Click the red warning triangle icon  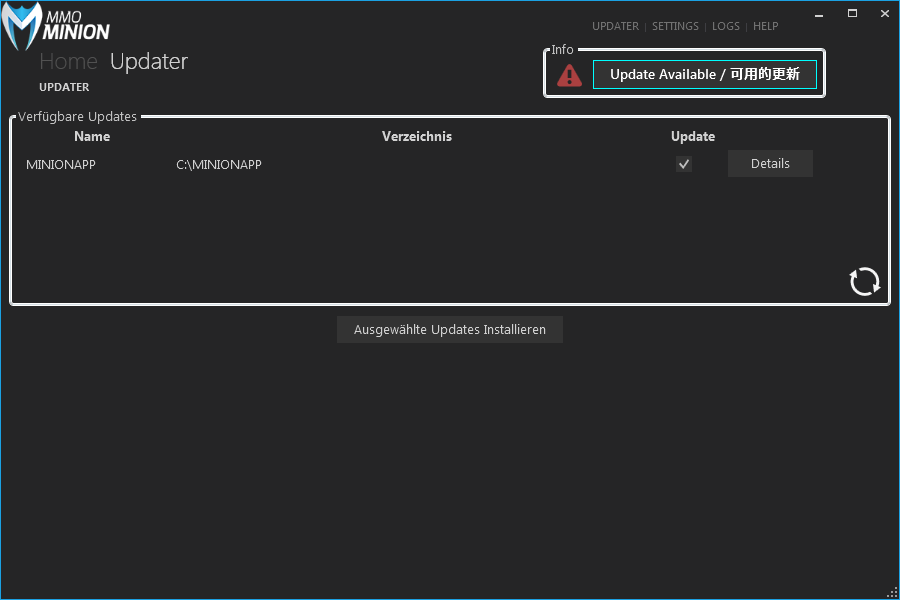[569, 75]
